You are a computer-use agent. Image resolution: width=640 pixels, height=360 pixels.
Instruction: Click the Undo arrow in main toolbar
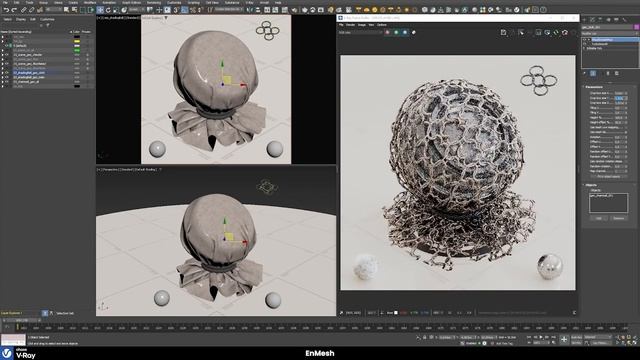(x=7, y=10)
